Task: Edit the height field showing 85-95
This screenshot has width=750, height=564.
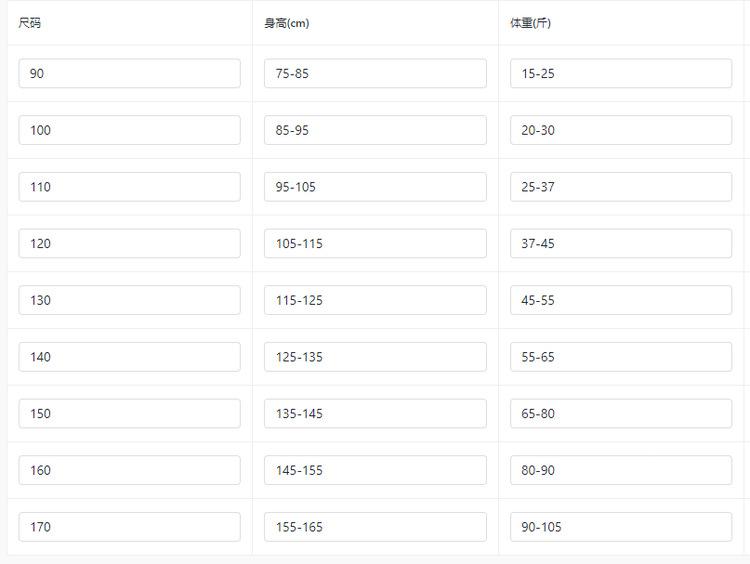Action: coord(375,130)
